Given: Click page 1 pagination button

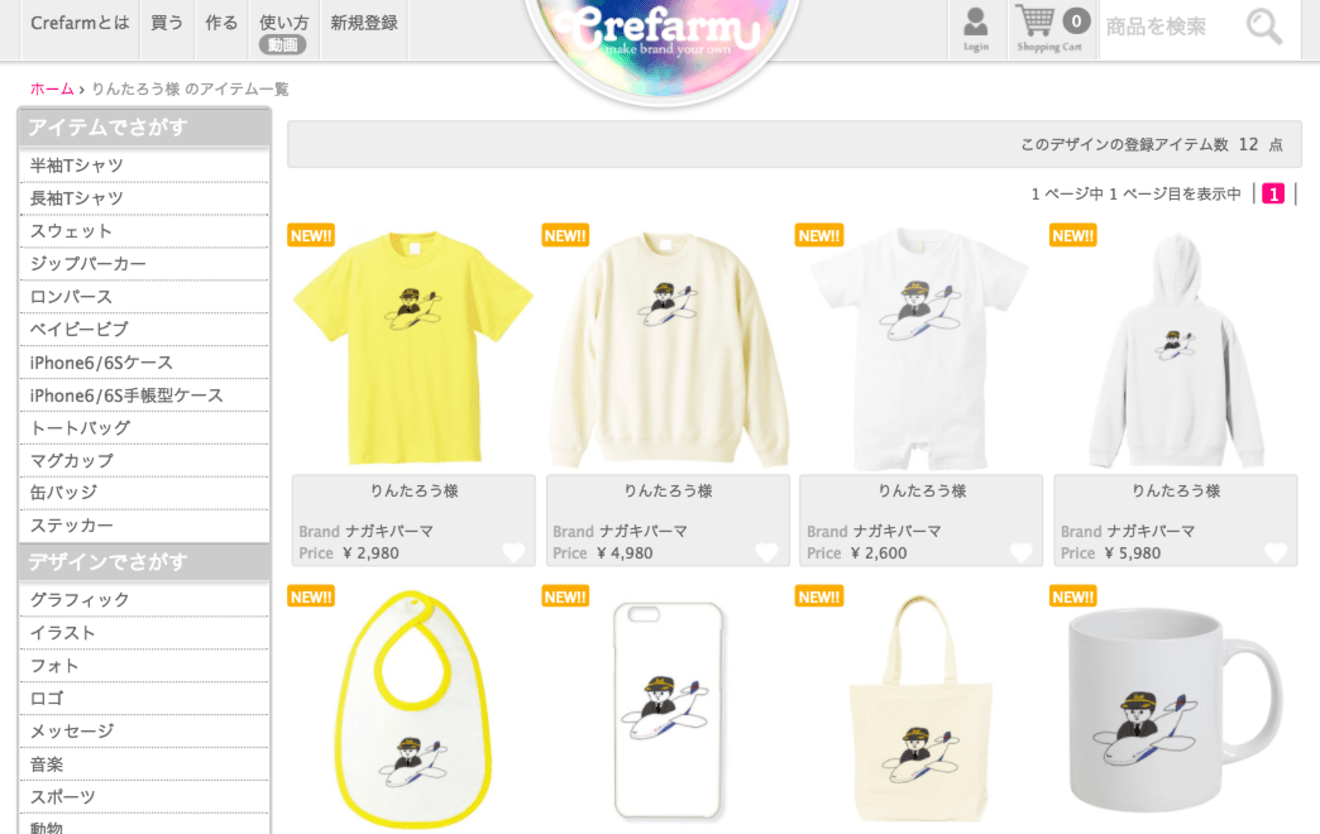Looking at the screenshot, I should pos(1272,194).
